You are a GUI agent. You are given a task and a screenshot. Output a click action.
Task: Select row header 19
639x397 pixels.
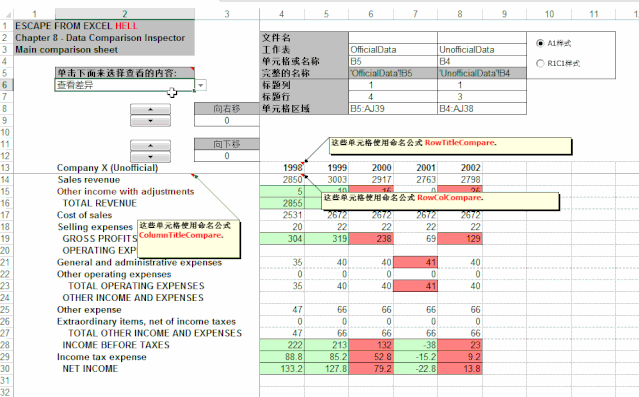tap(5, 238)
